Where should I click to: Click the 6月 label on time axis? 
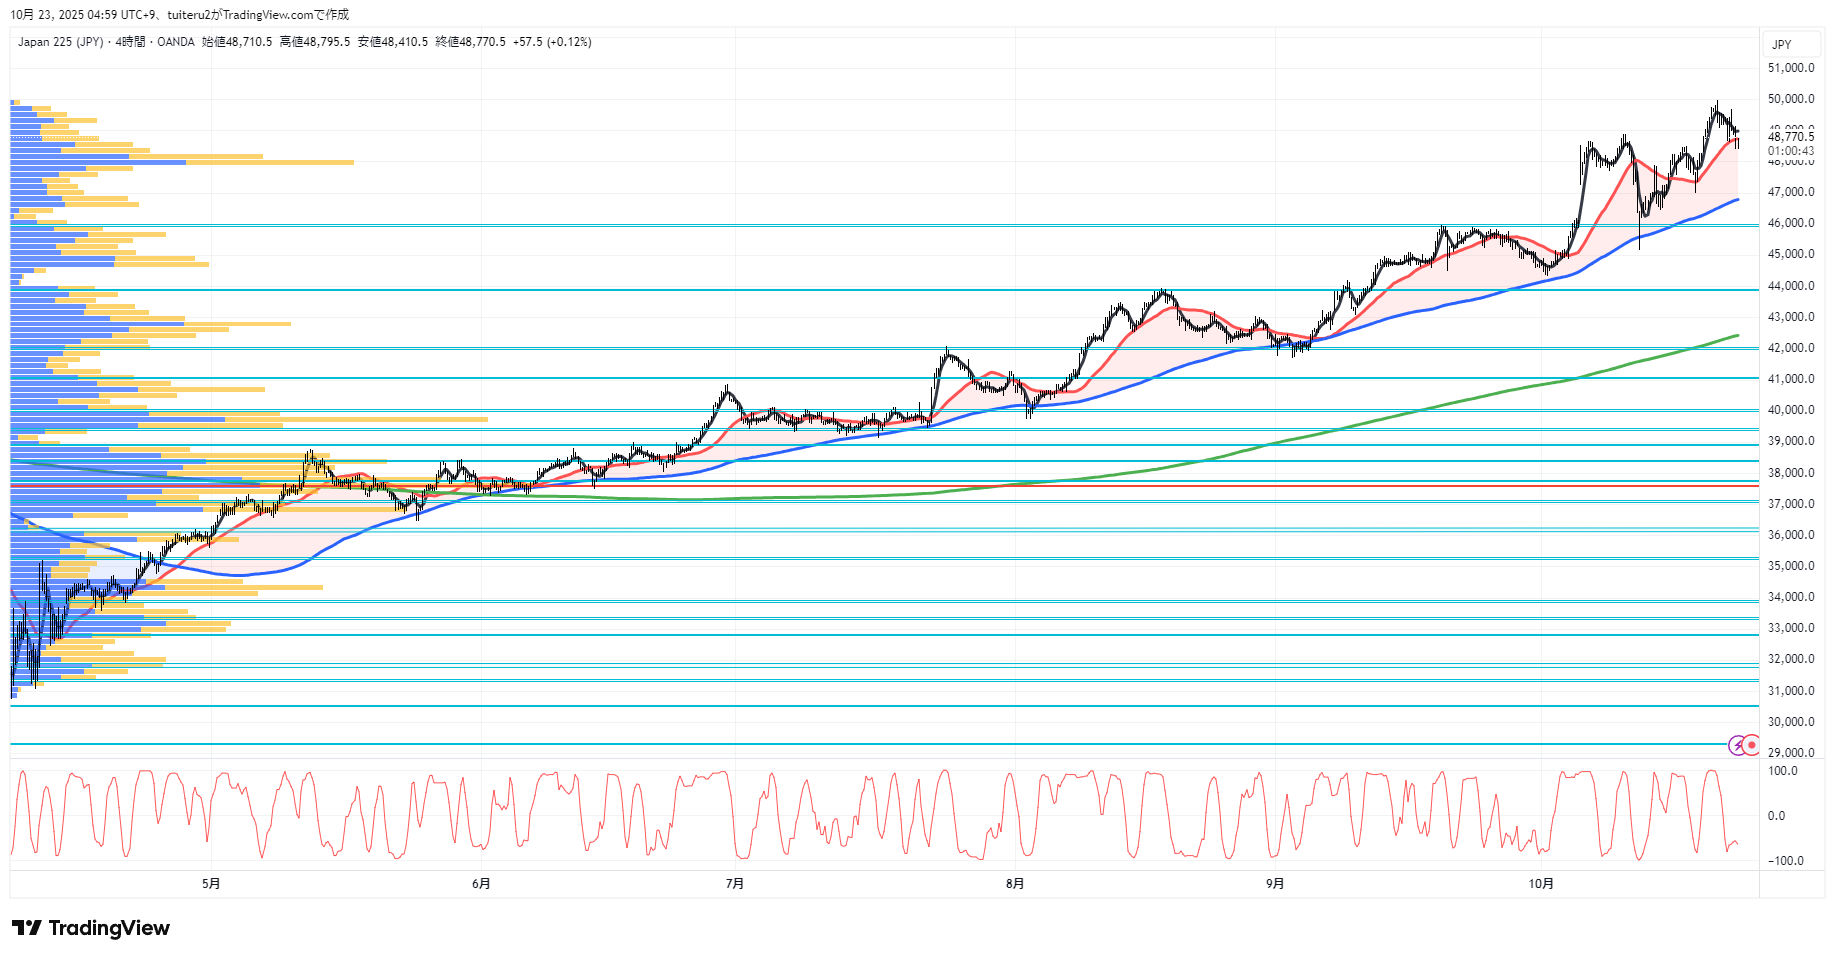[481, 883]
